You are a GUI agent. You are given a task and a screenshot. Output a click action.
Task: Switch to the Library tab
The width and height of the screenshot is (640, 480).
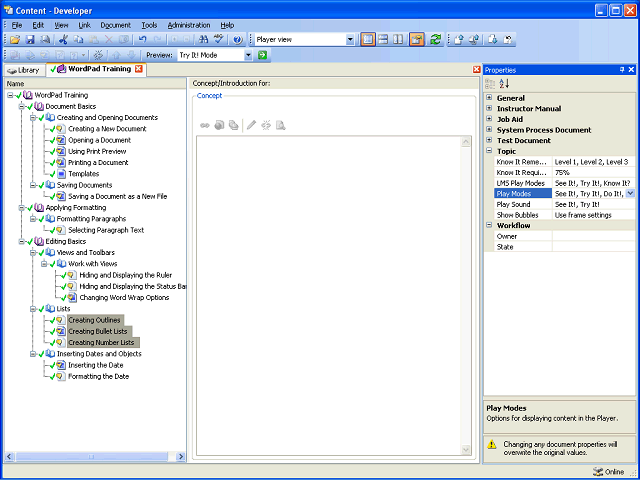click(23, 70)
